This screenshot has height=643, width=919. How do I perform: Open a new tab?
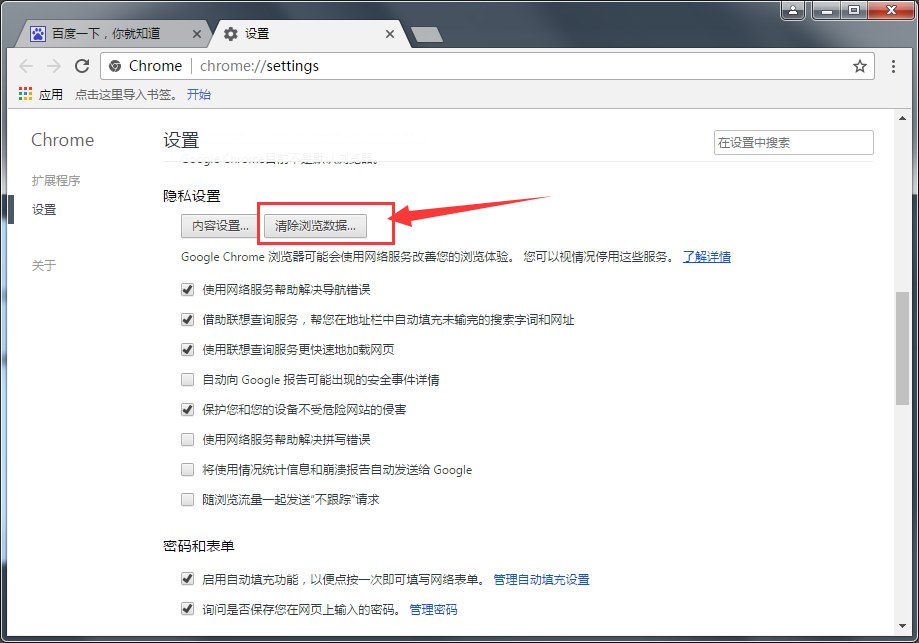tap(427, 35)
